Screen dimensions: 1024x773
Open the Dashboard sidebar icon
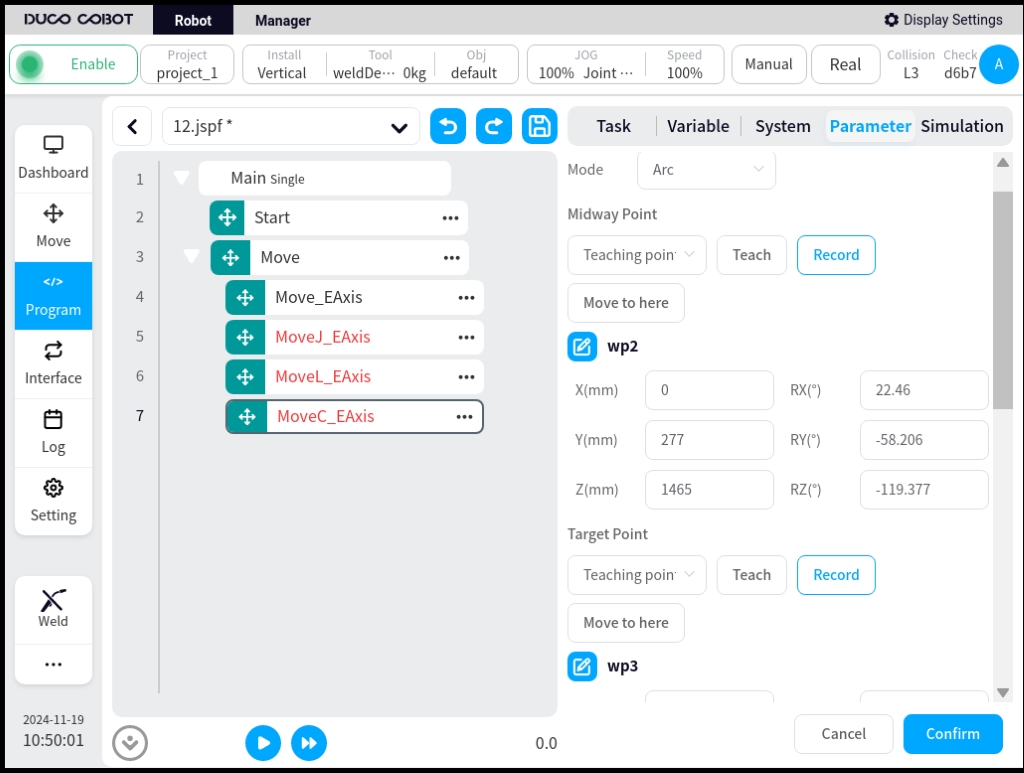pos(53,158)
